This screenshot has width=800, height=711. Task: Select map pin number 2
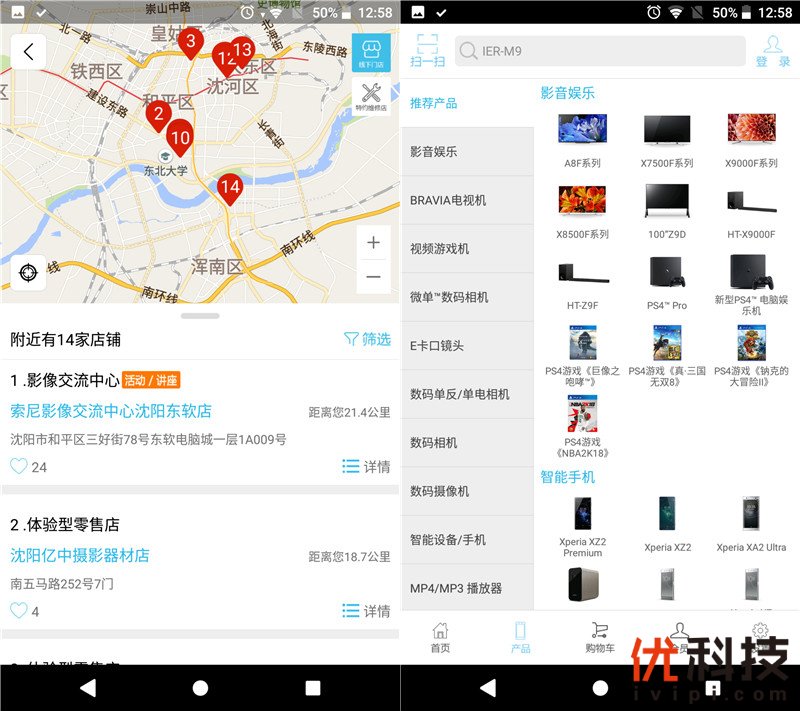159,115
